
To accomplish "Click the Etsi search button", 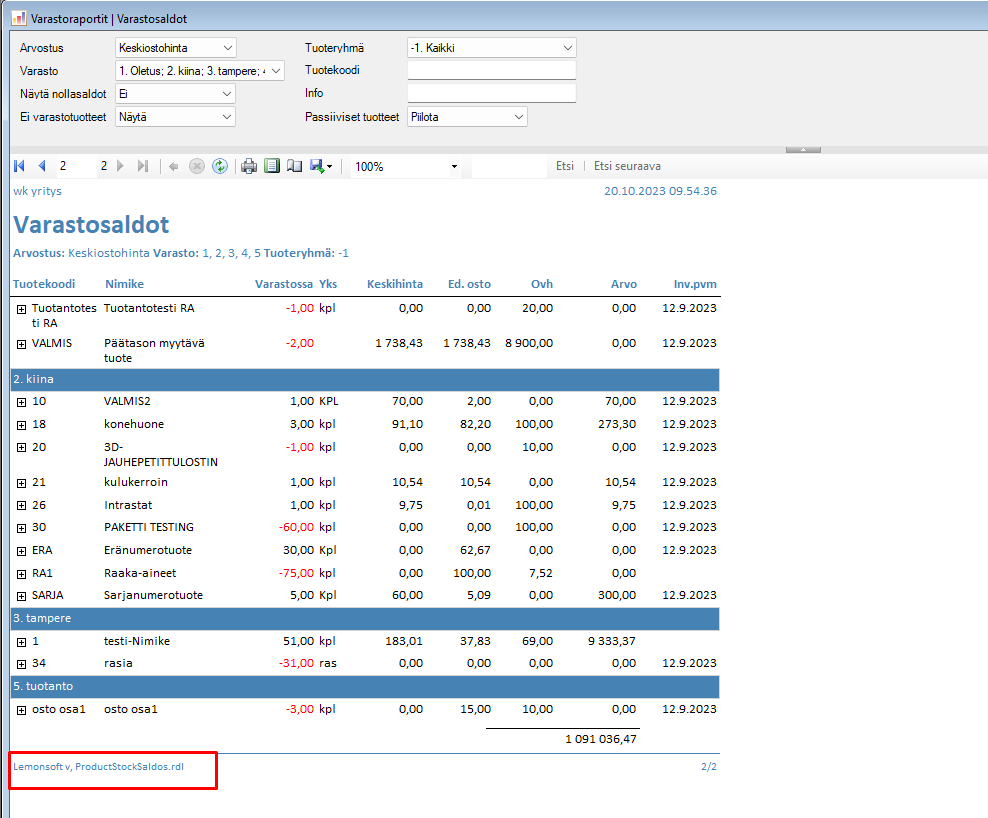I will pos(565,166).
